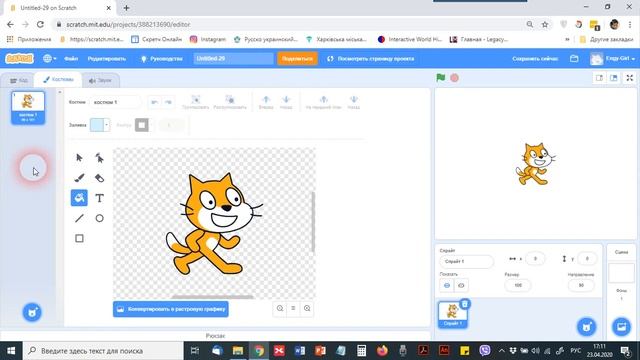Click the redo arrow in costume editor
Viewport: 640px width, 360px height.
pos(168,102)
